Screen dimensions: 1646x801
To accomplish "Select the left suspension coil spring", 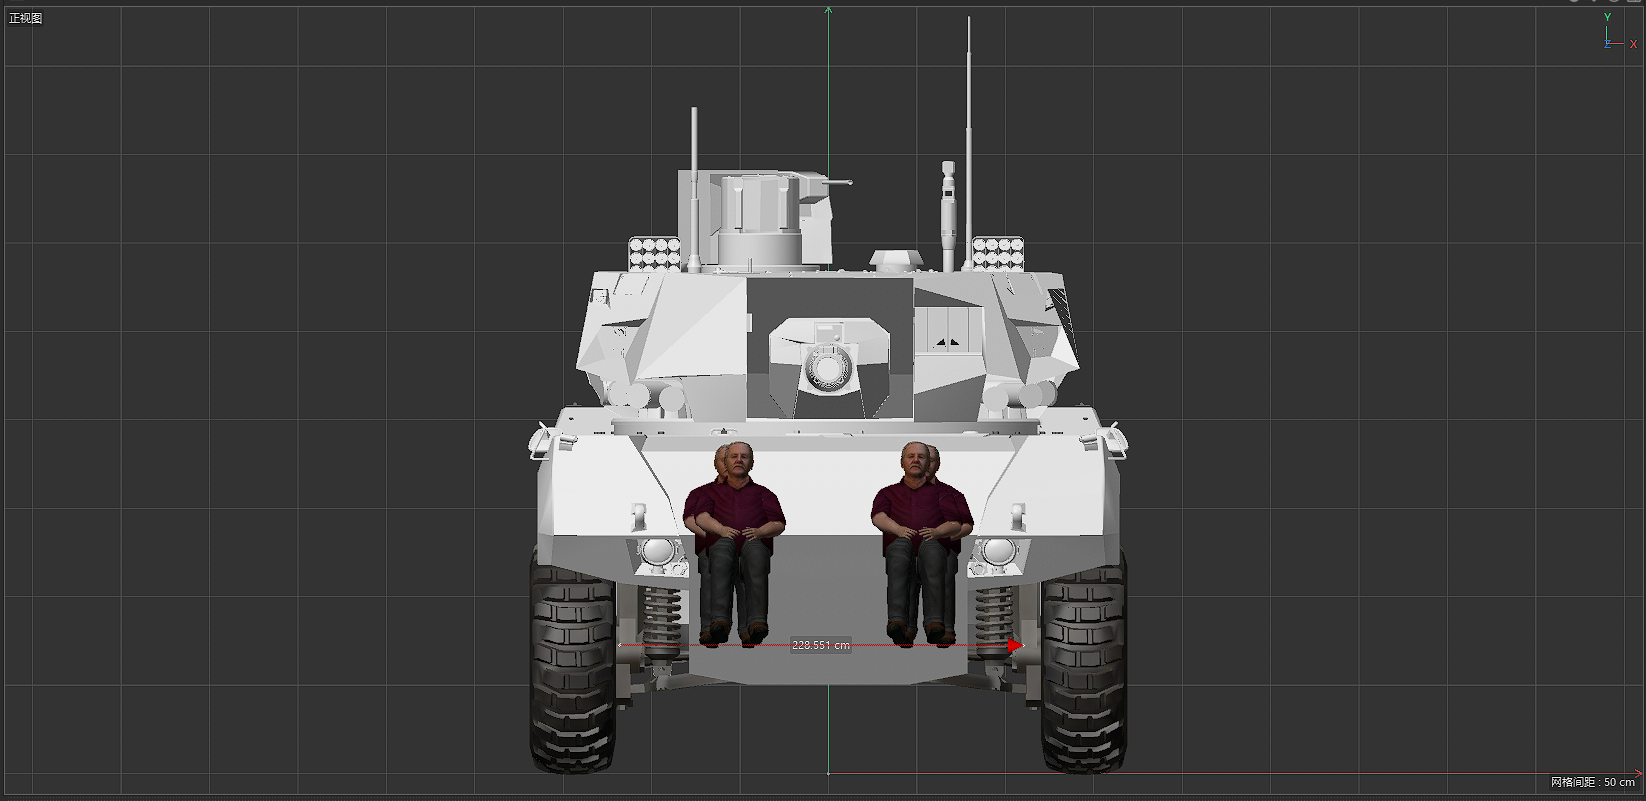I will 661,618.
